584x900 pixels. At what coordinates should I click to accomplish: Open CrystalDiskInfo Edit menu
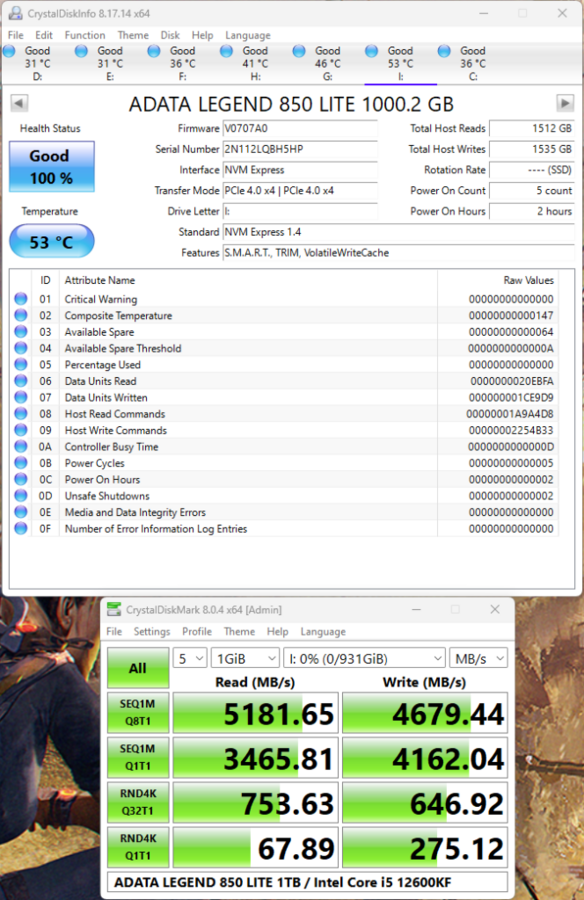(44, 35)
